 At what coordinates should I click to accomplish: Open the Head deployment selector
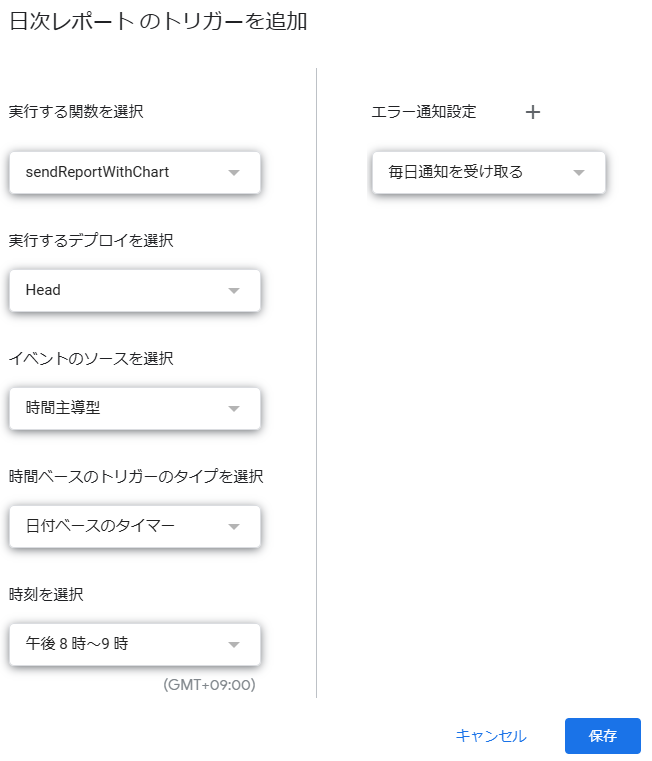(x=135, y=291)
